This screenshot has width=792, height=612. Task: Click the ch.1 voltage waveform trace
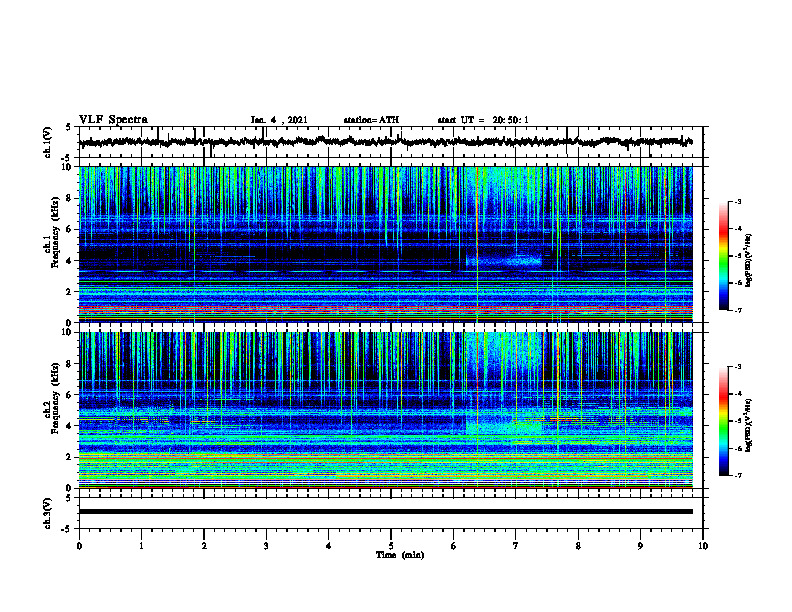385,142
